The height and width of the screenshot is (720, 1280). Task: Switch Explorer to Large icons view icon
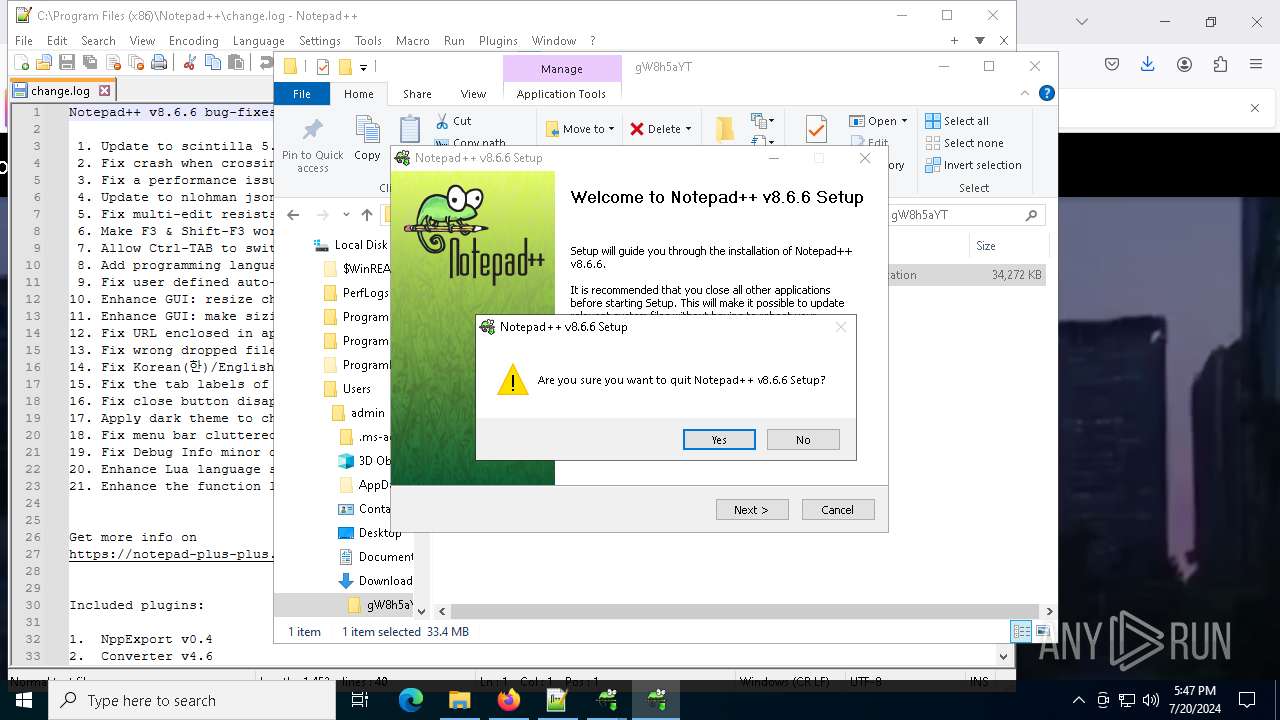(x=1042, y=631)
